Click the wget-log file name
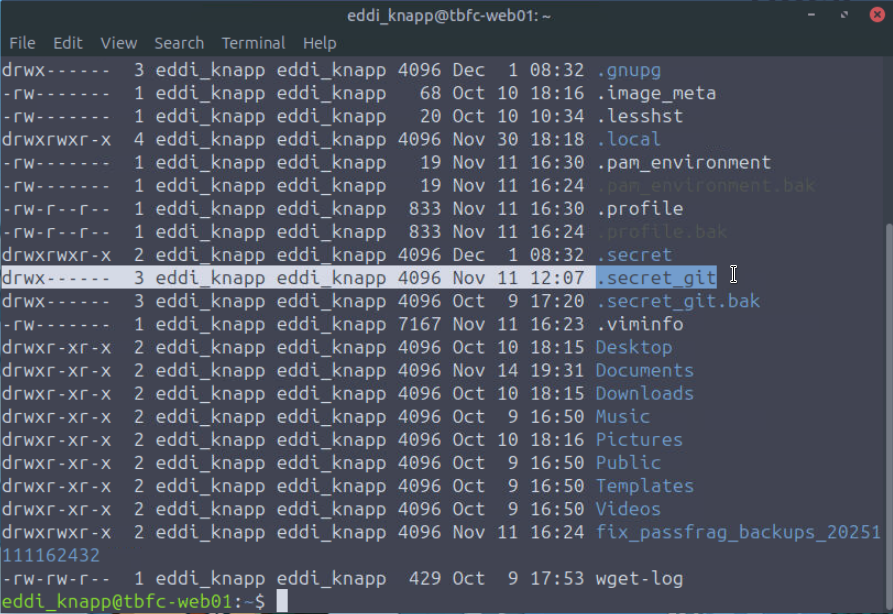The height and width of the screenshot is (614, 893). coord(639,578)
